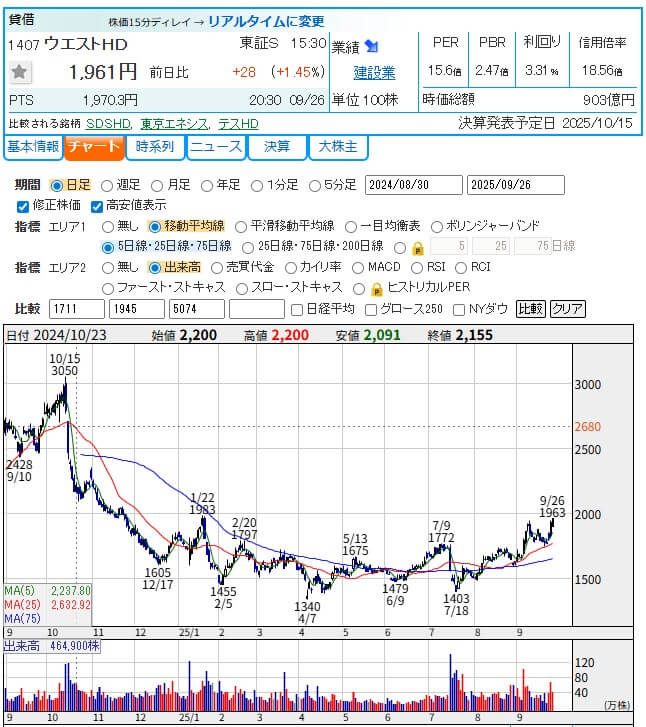Open the 基本情報 tab

(x=33, y=147)
